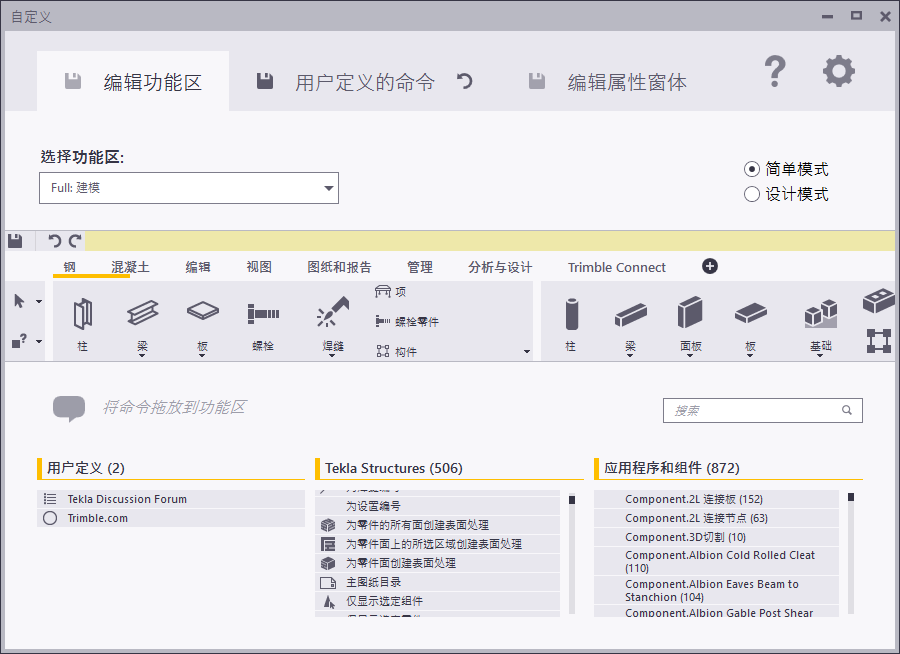This screenshot has width=900, height=654.
Task: Select the 简单模式 radio button
Action: (752, 169)
